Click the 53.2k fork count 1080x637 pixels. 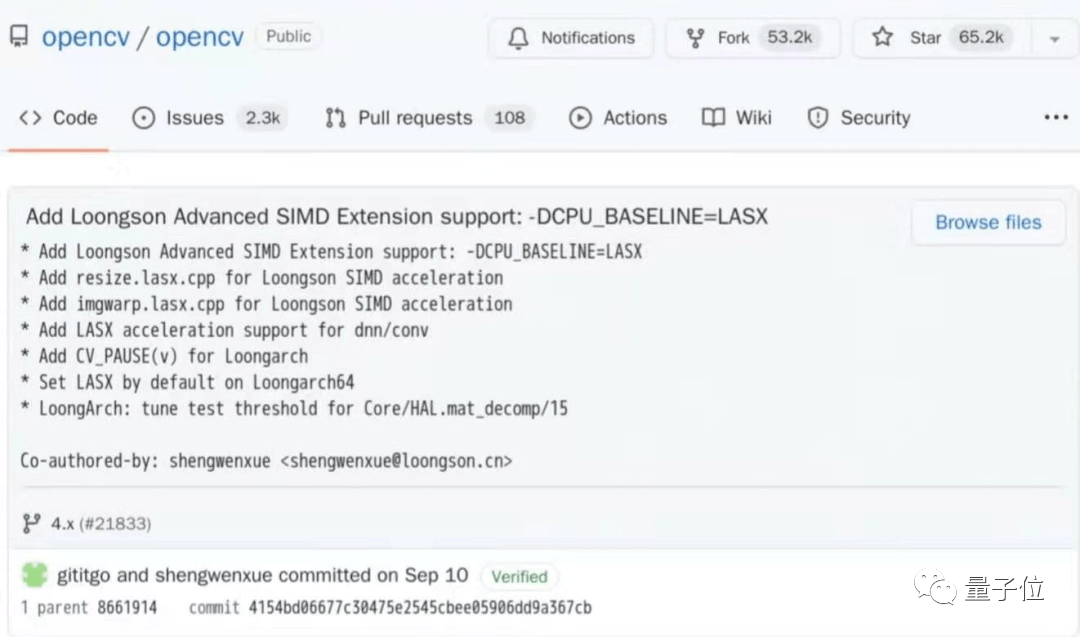(x=789, y=37)
